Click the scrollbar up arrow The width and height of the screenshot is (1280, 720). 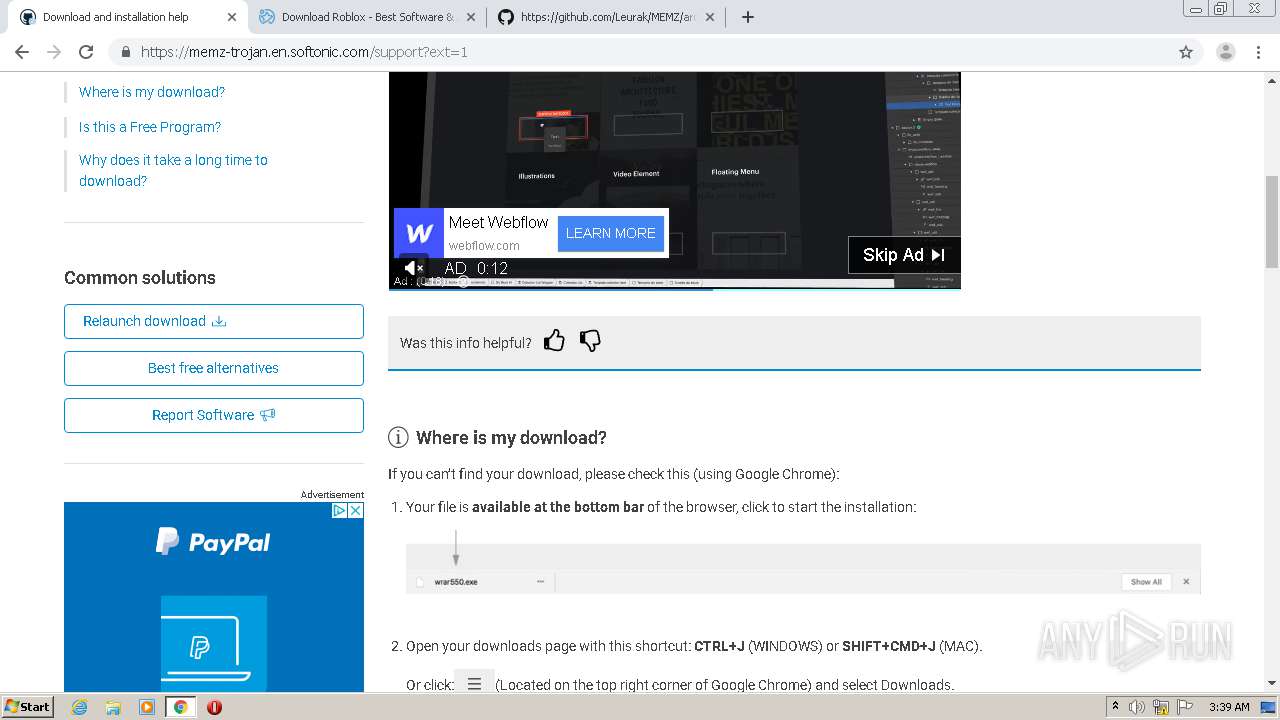coord(1272,79)
